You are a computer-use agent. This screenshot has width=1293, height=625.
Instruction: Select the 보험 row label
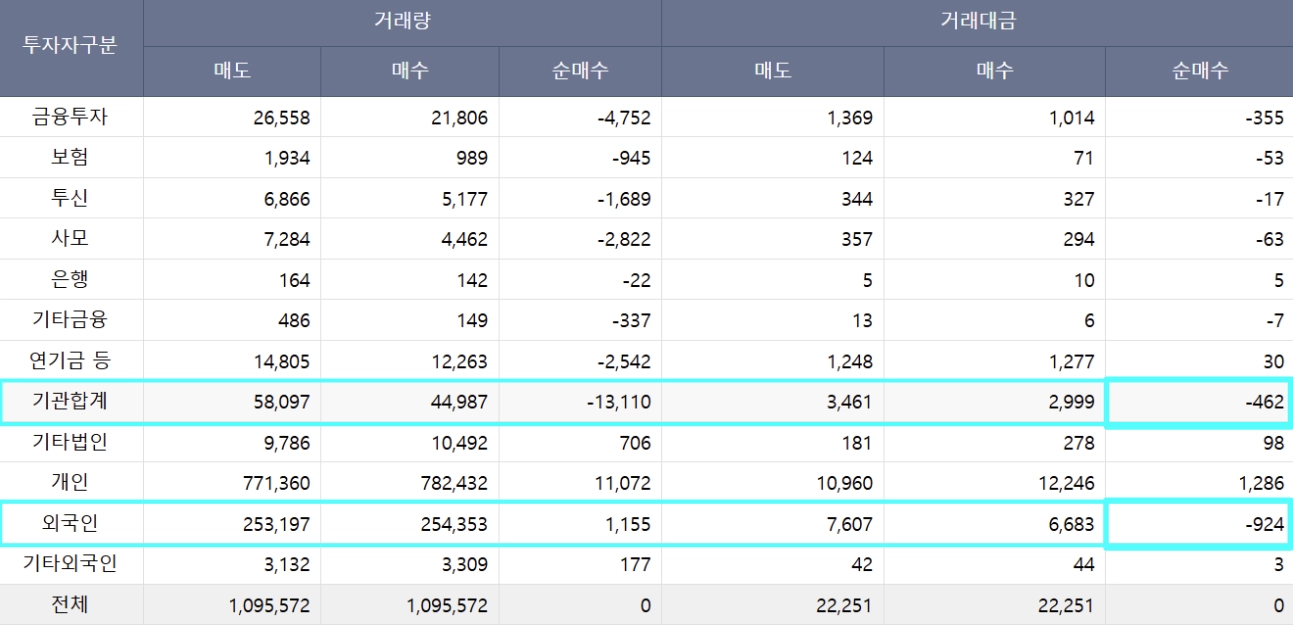70,158
